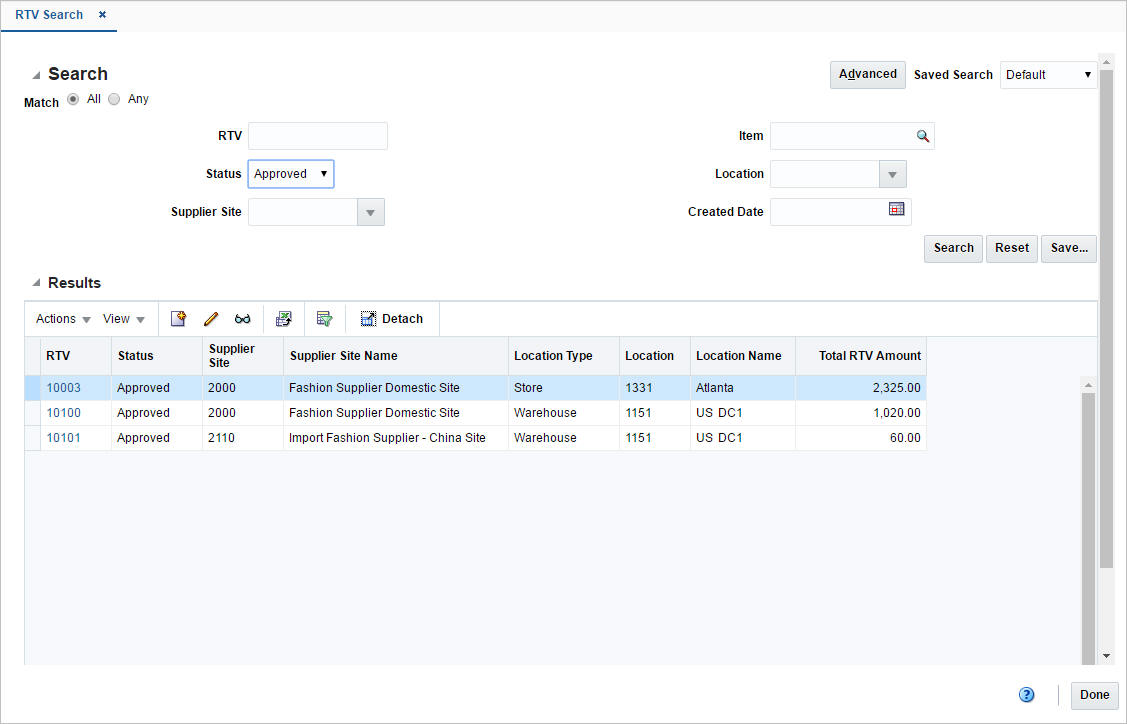
Task: Click the View glasses icon
Action: click(242, 319)
